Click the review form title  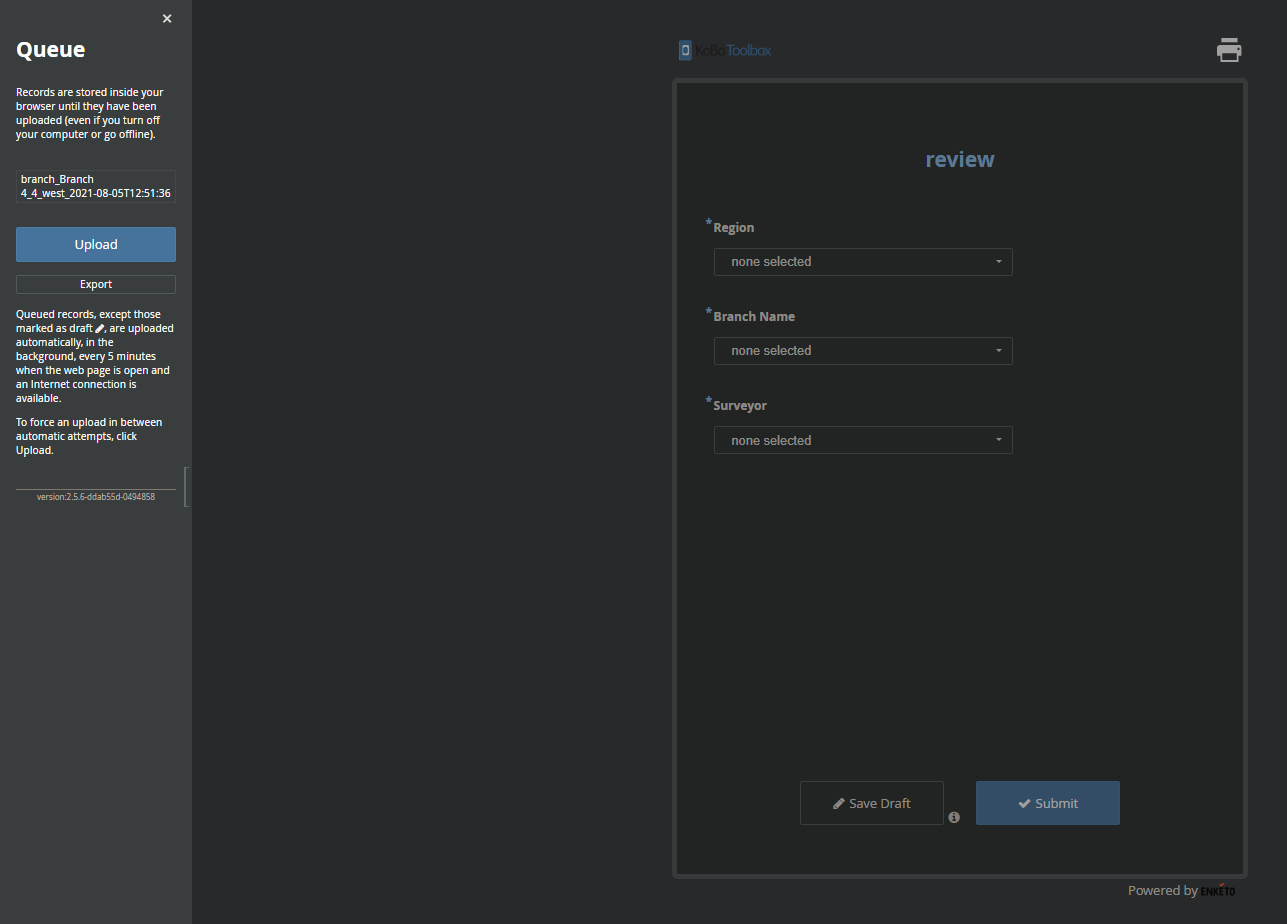click(959, 160)
